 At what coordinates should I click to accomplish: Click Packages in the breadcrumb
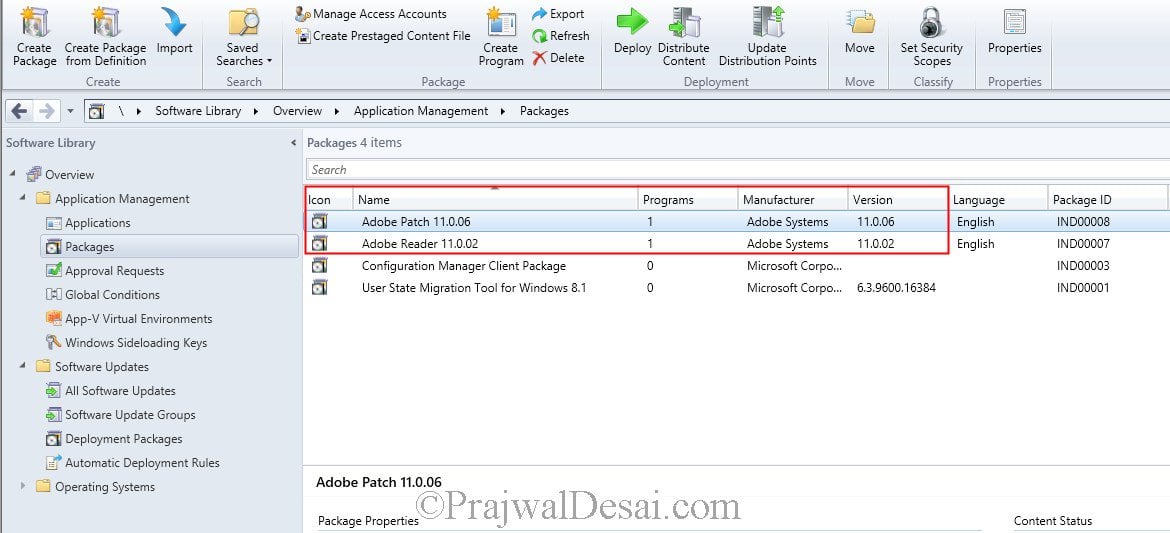544,111
